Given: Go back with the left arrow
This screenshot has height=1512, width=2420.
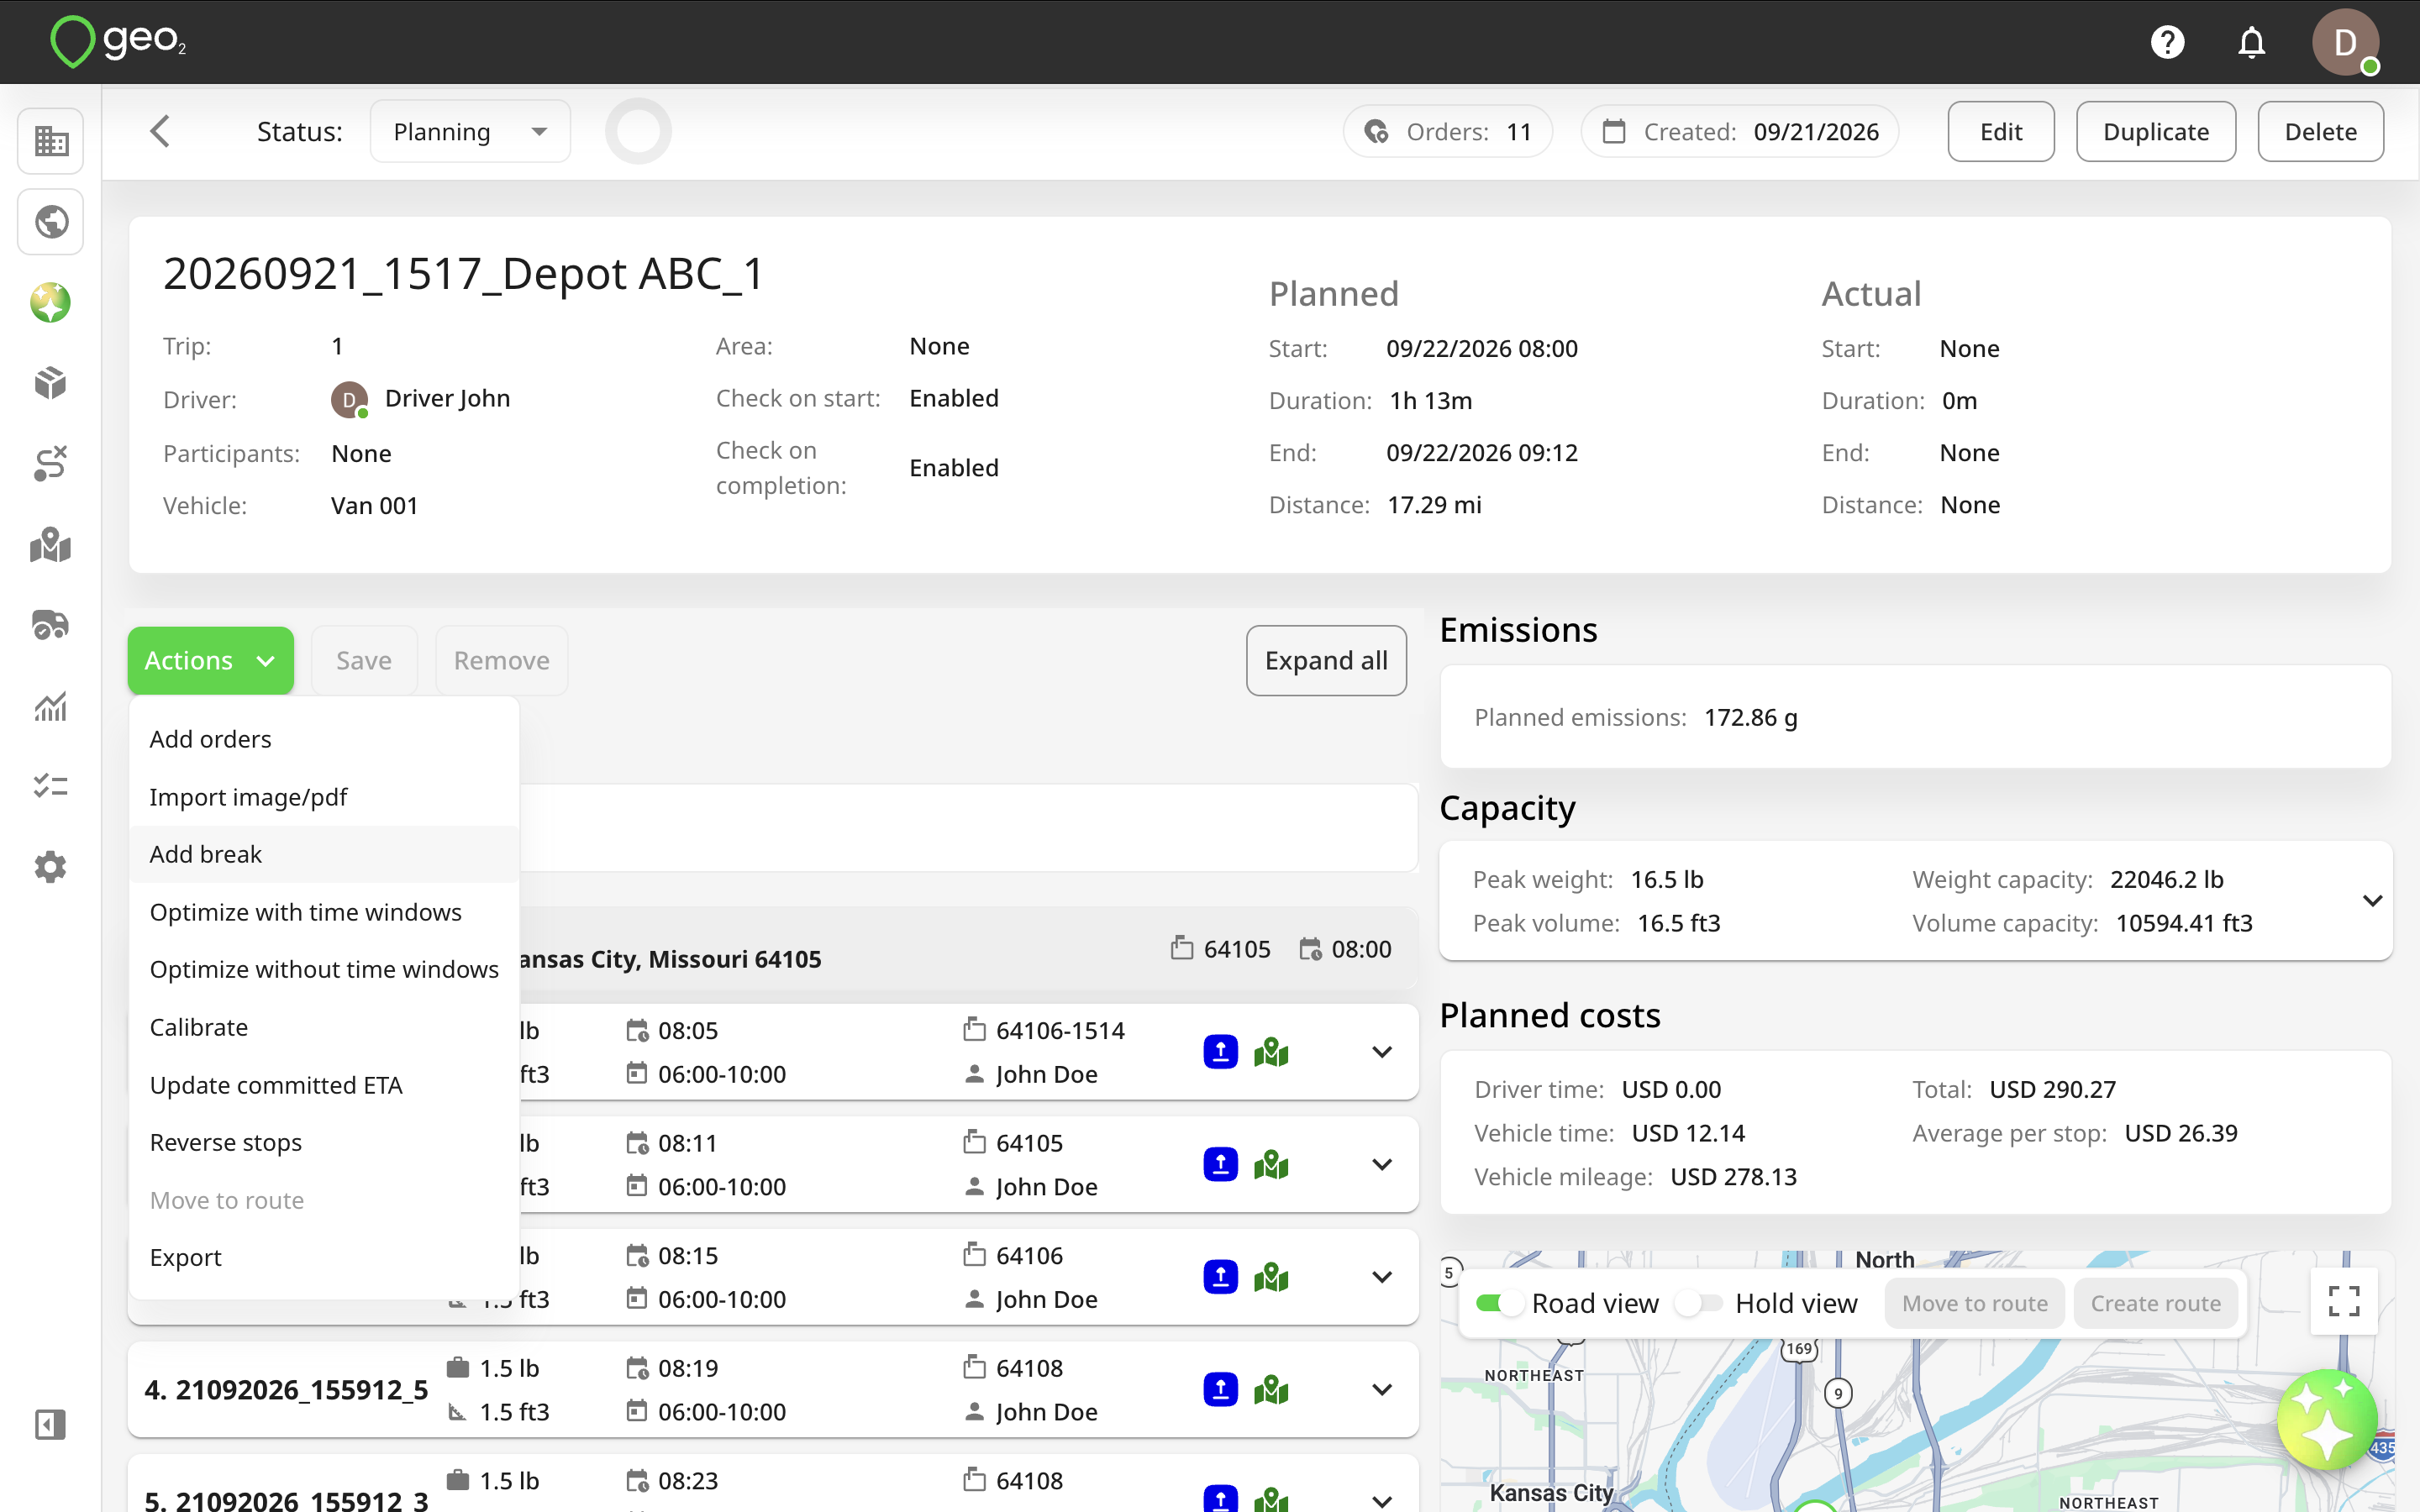Looking at the screenshot, I should pyautogui.click(x=160, y=131).
